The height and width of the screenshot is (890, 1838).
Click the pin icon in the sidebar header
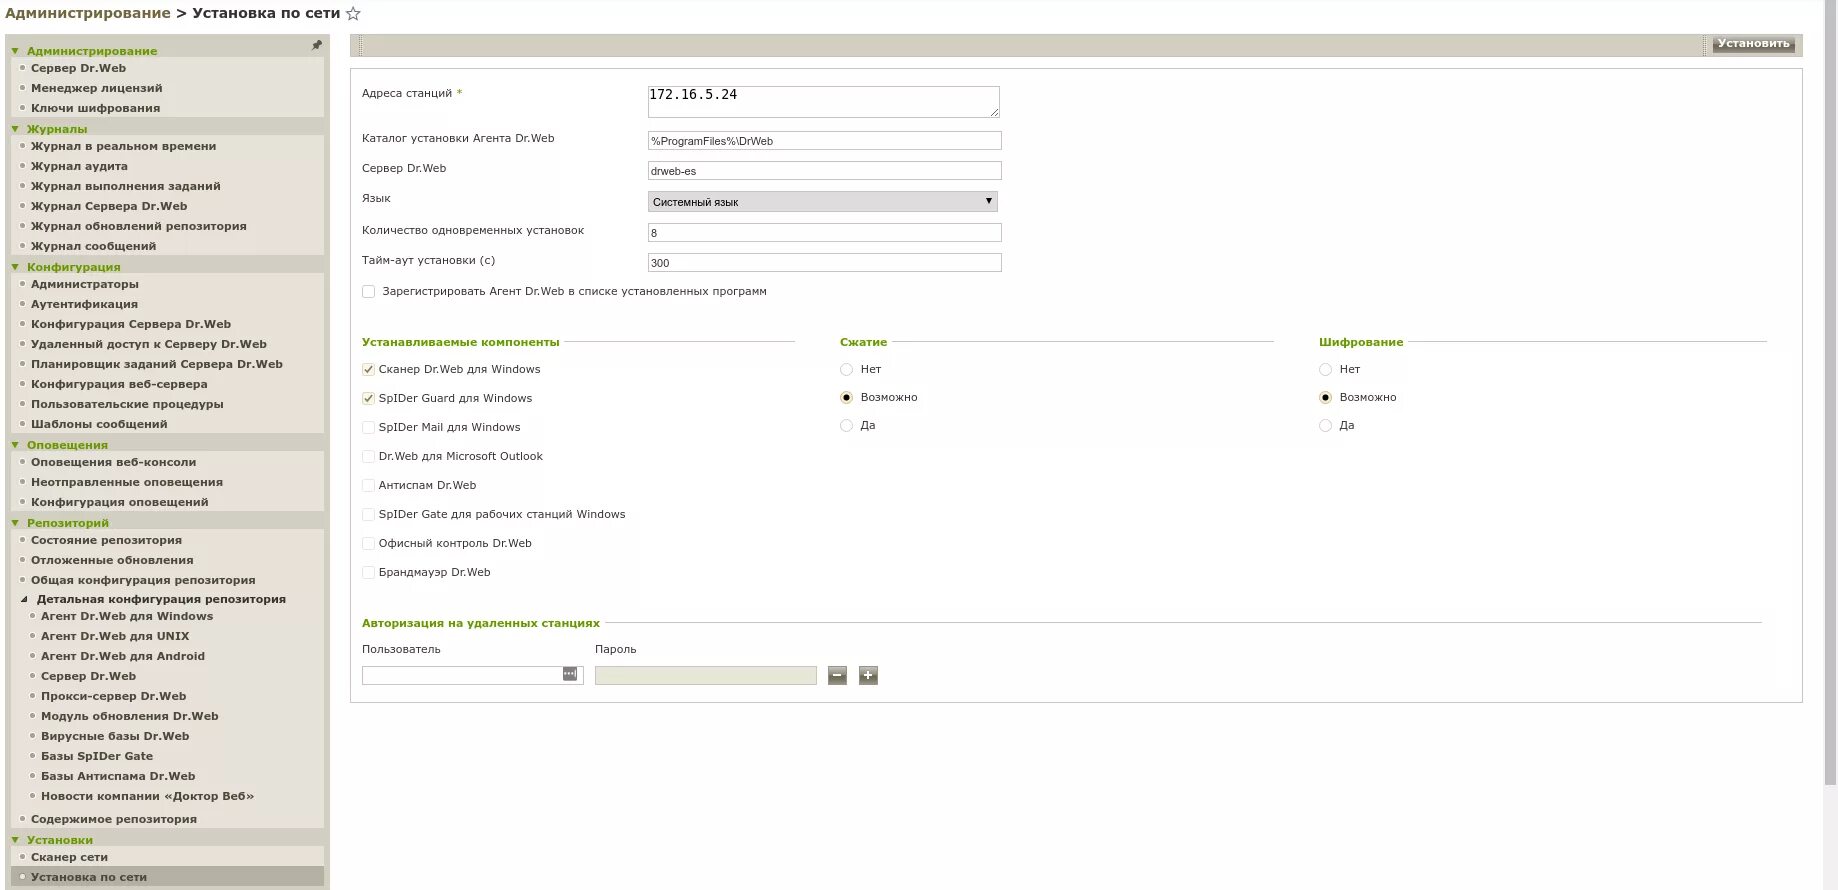click(316, 46)
